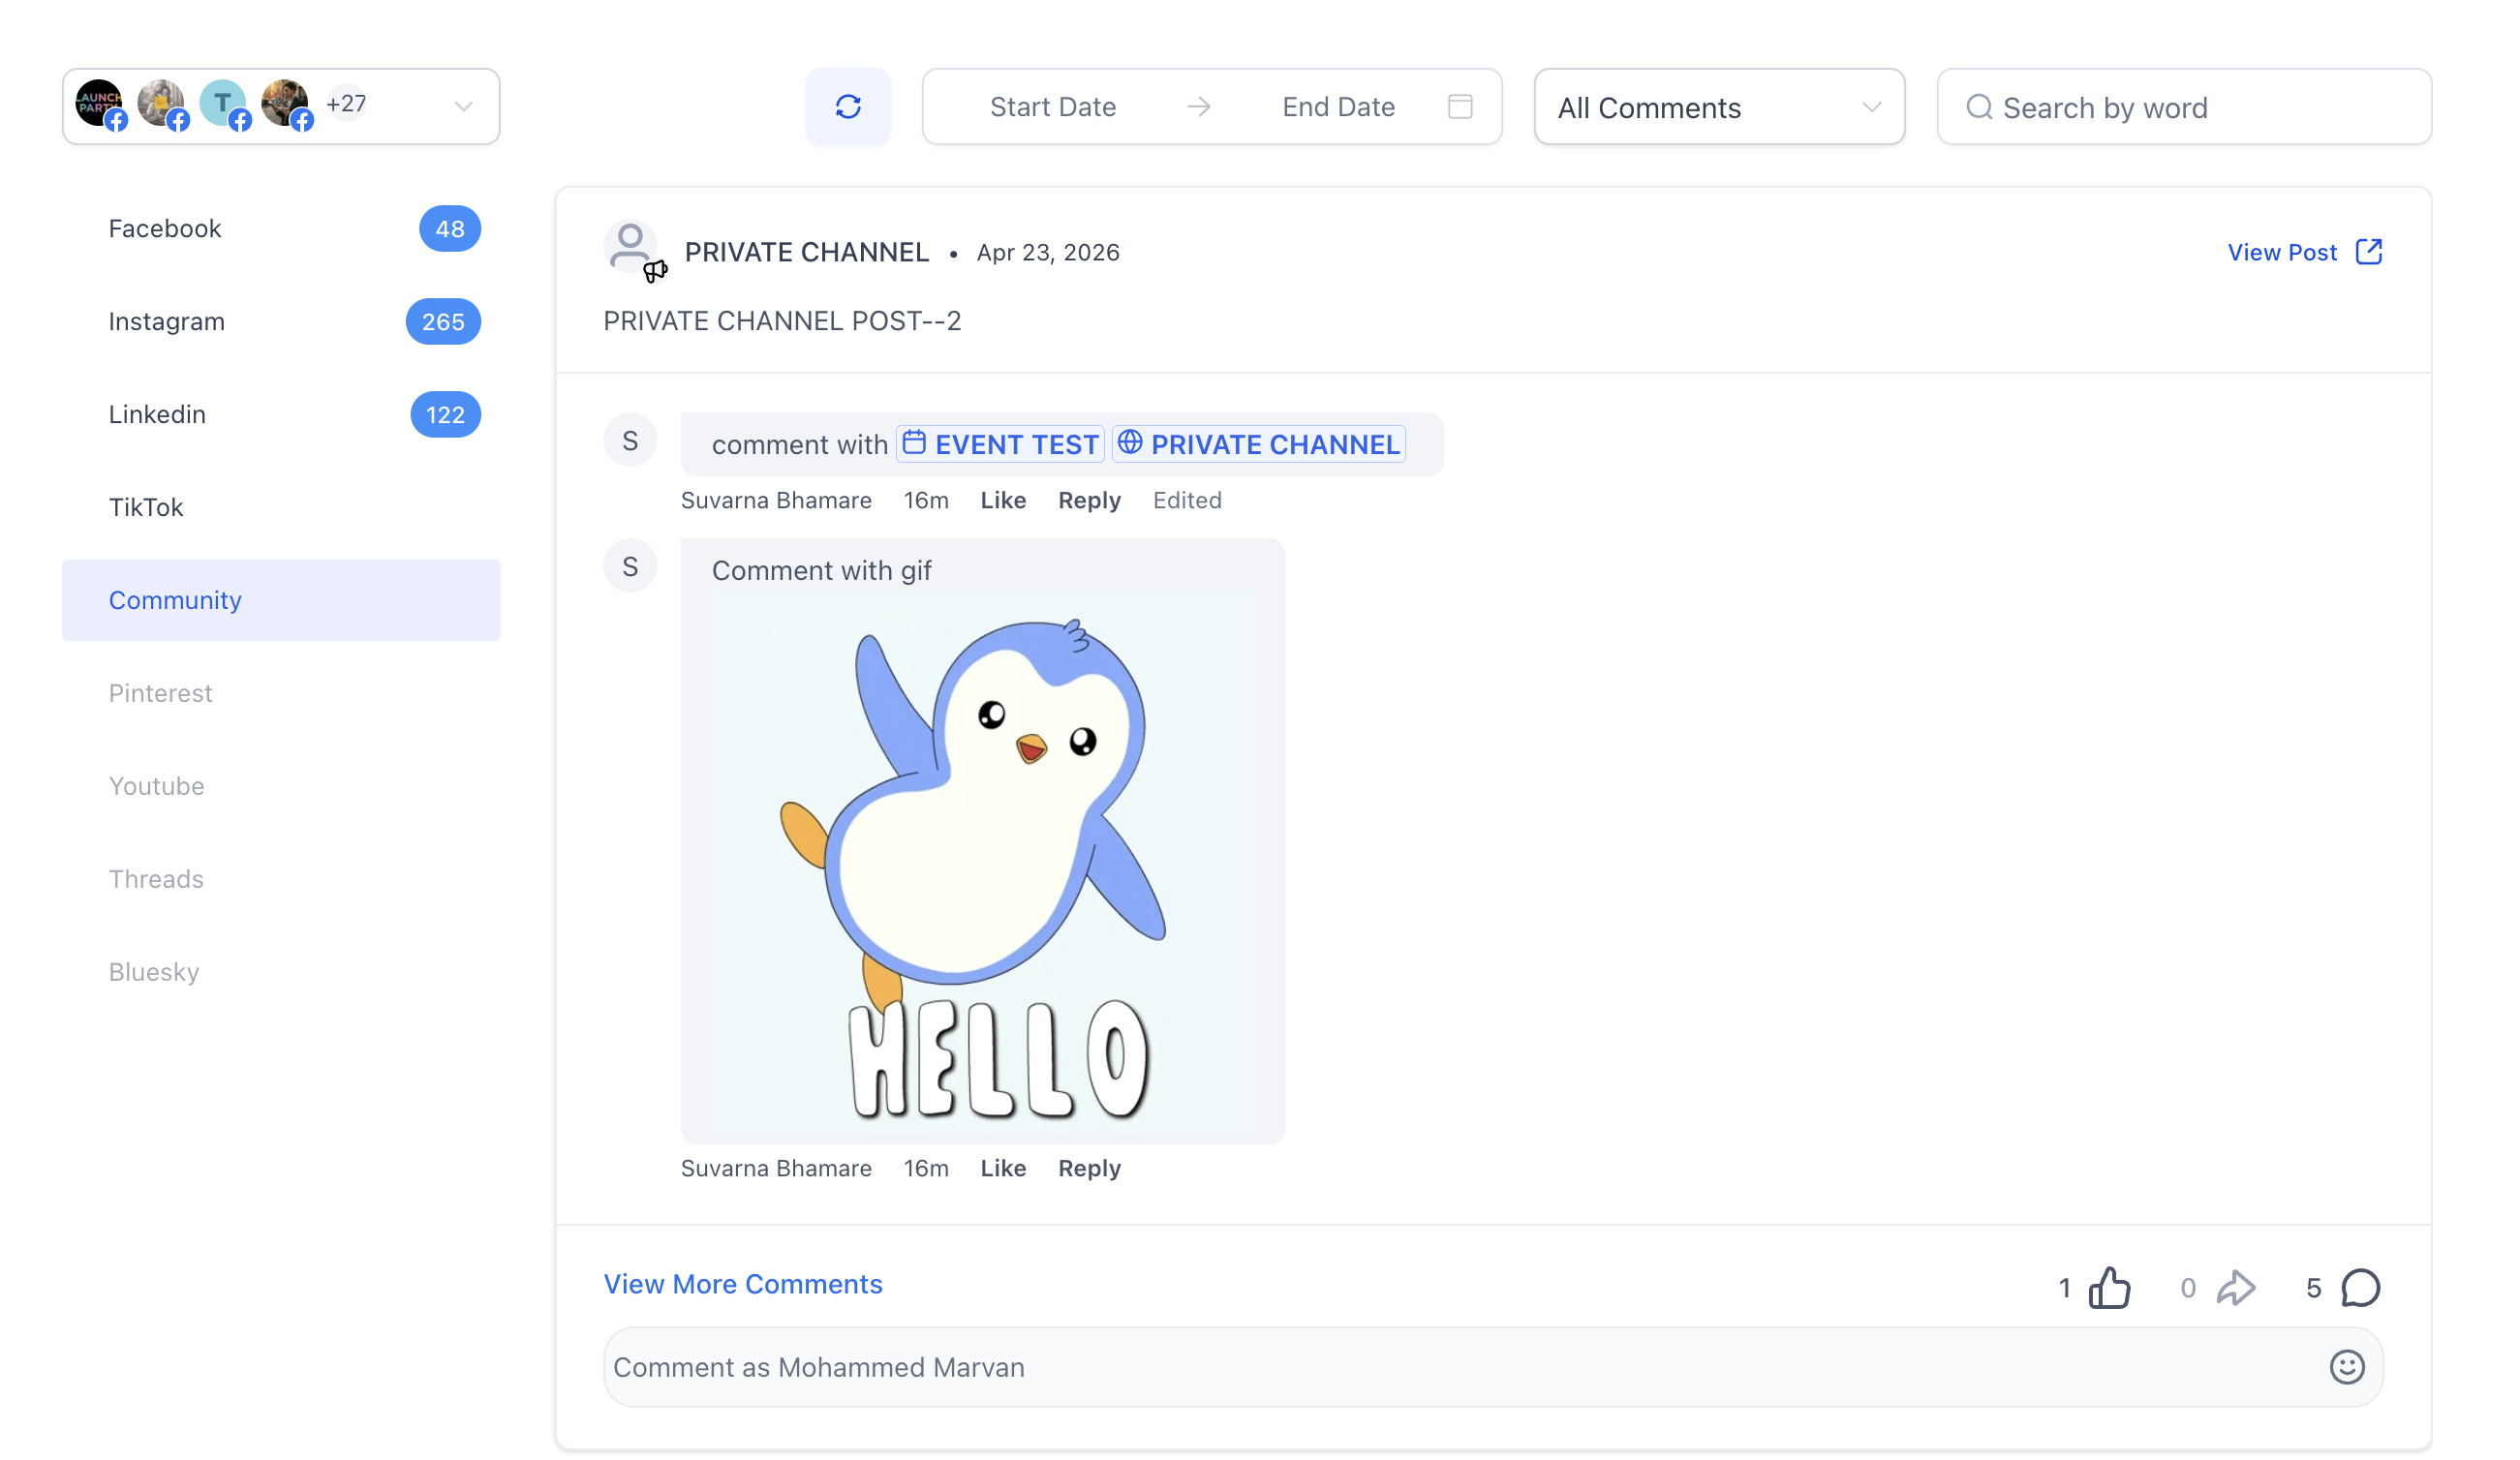The height and width of the screenshot is (1460, 2520).
Task: Click the Start Date field
Action: (x=1053, y=107)
